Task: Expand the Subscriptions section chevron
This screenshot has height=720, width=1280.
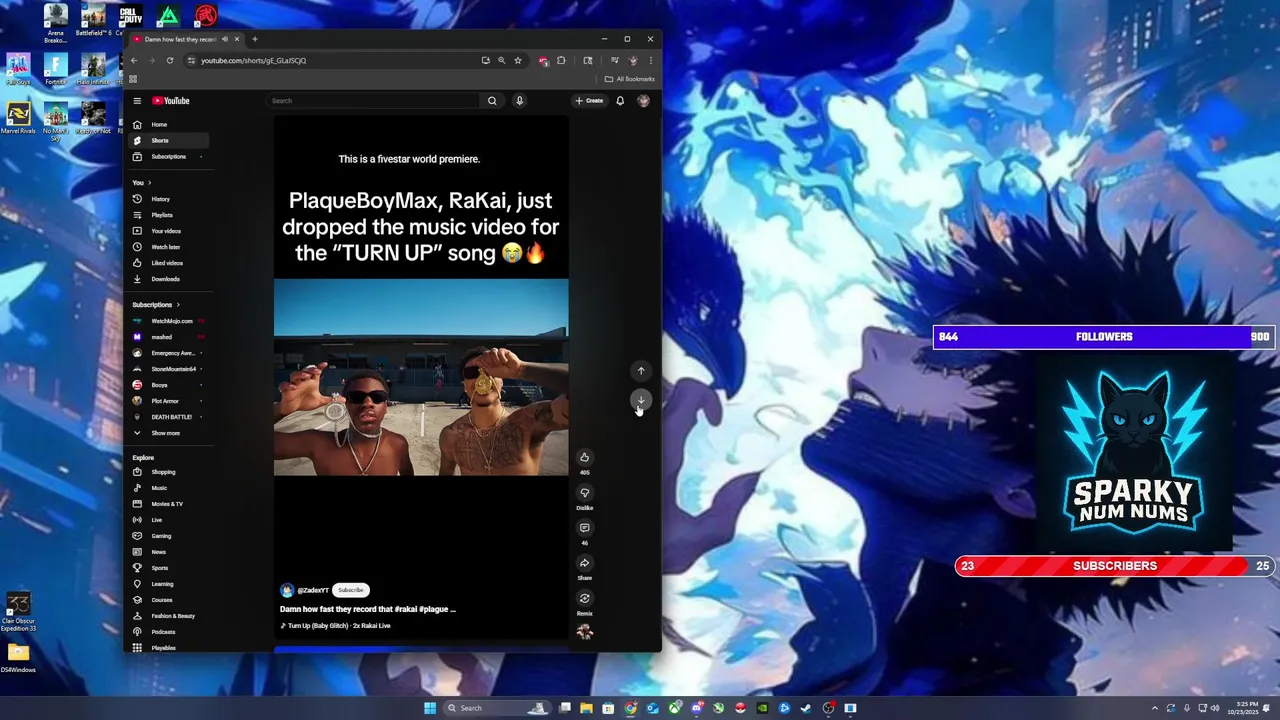Action: tap(178, 305)
